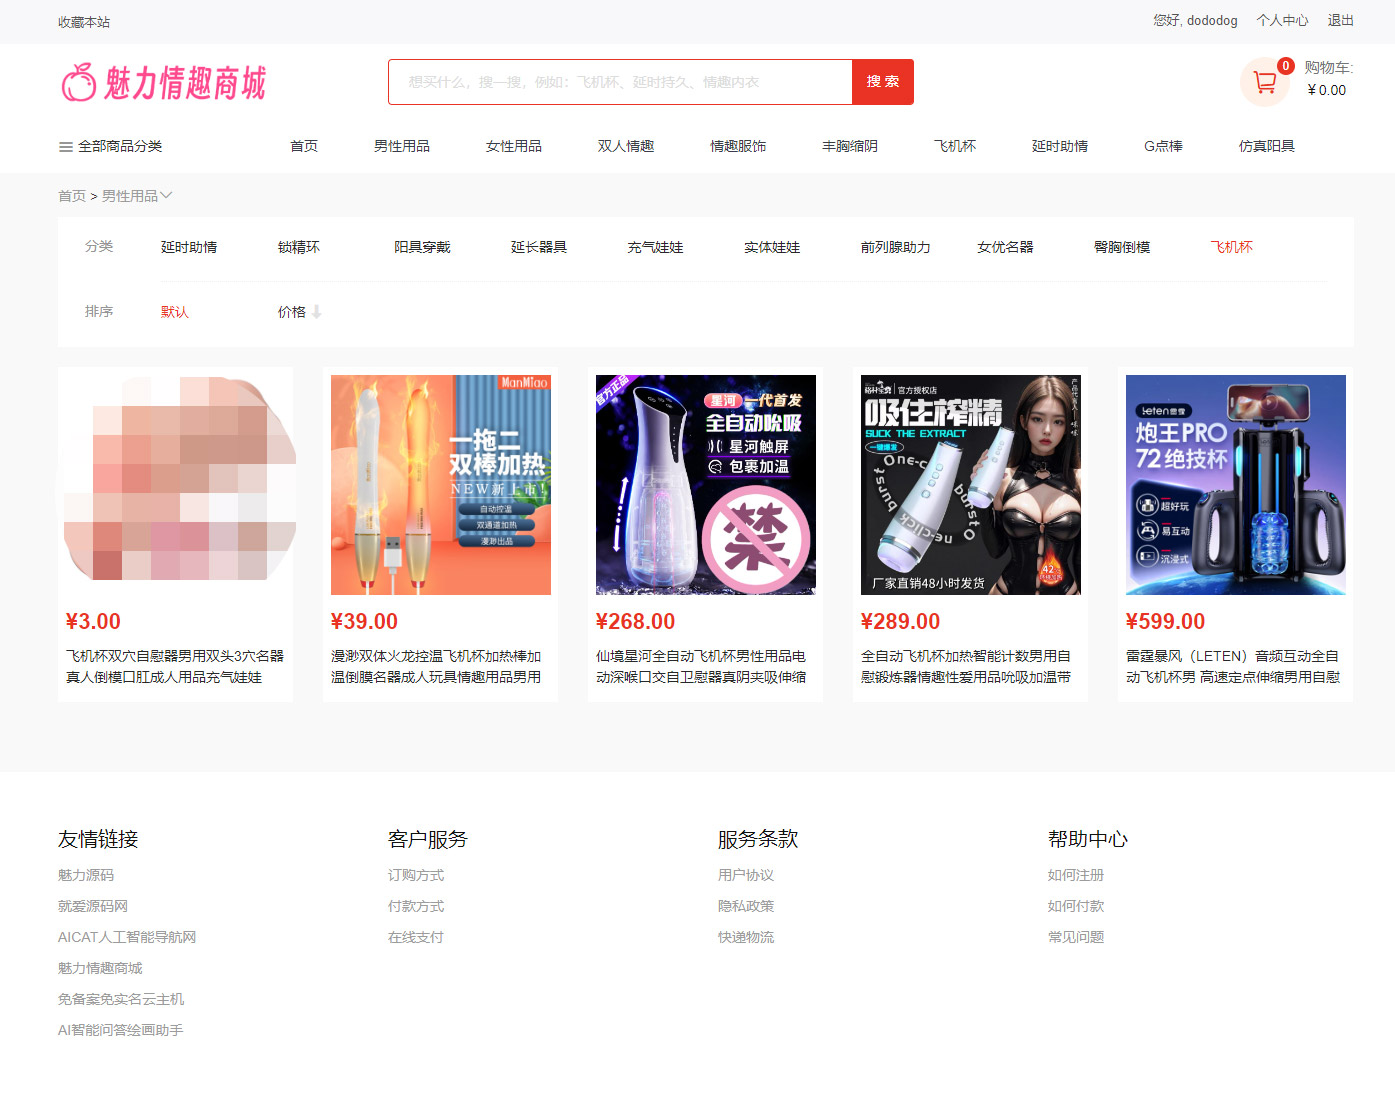
Task: Filter by 实体娃娃 category
Action: coord(772,247)
